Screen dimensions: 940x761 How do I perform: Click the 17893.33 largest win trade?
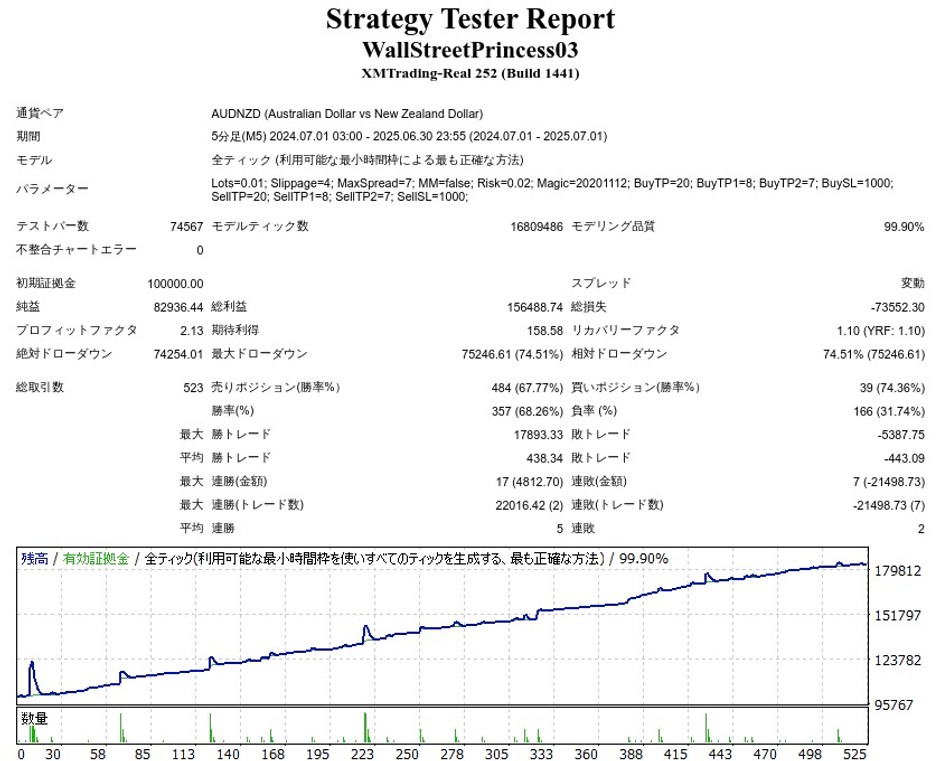pos(538,435)
